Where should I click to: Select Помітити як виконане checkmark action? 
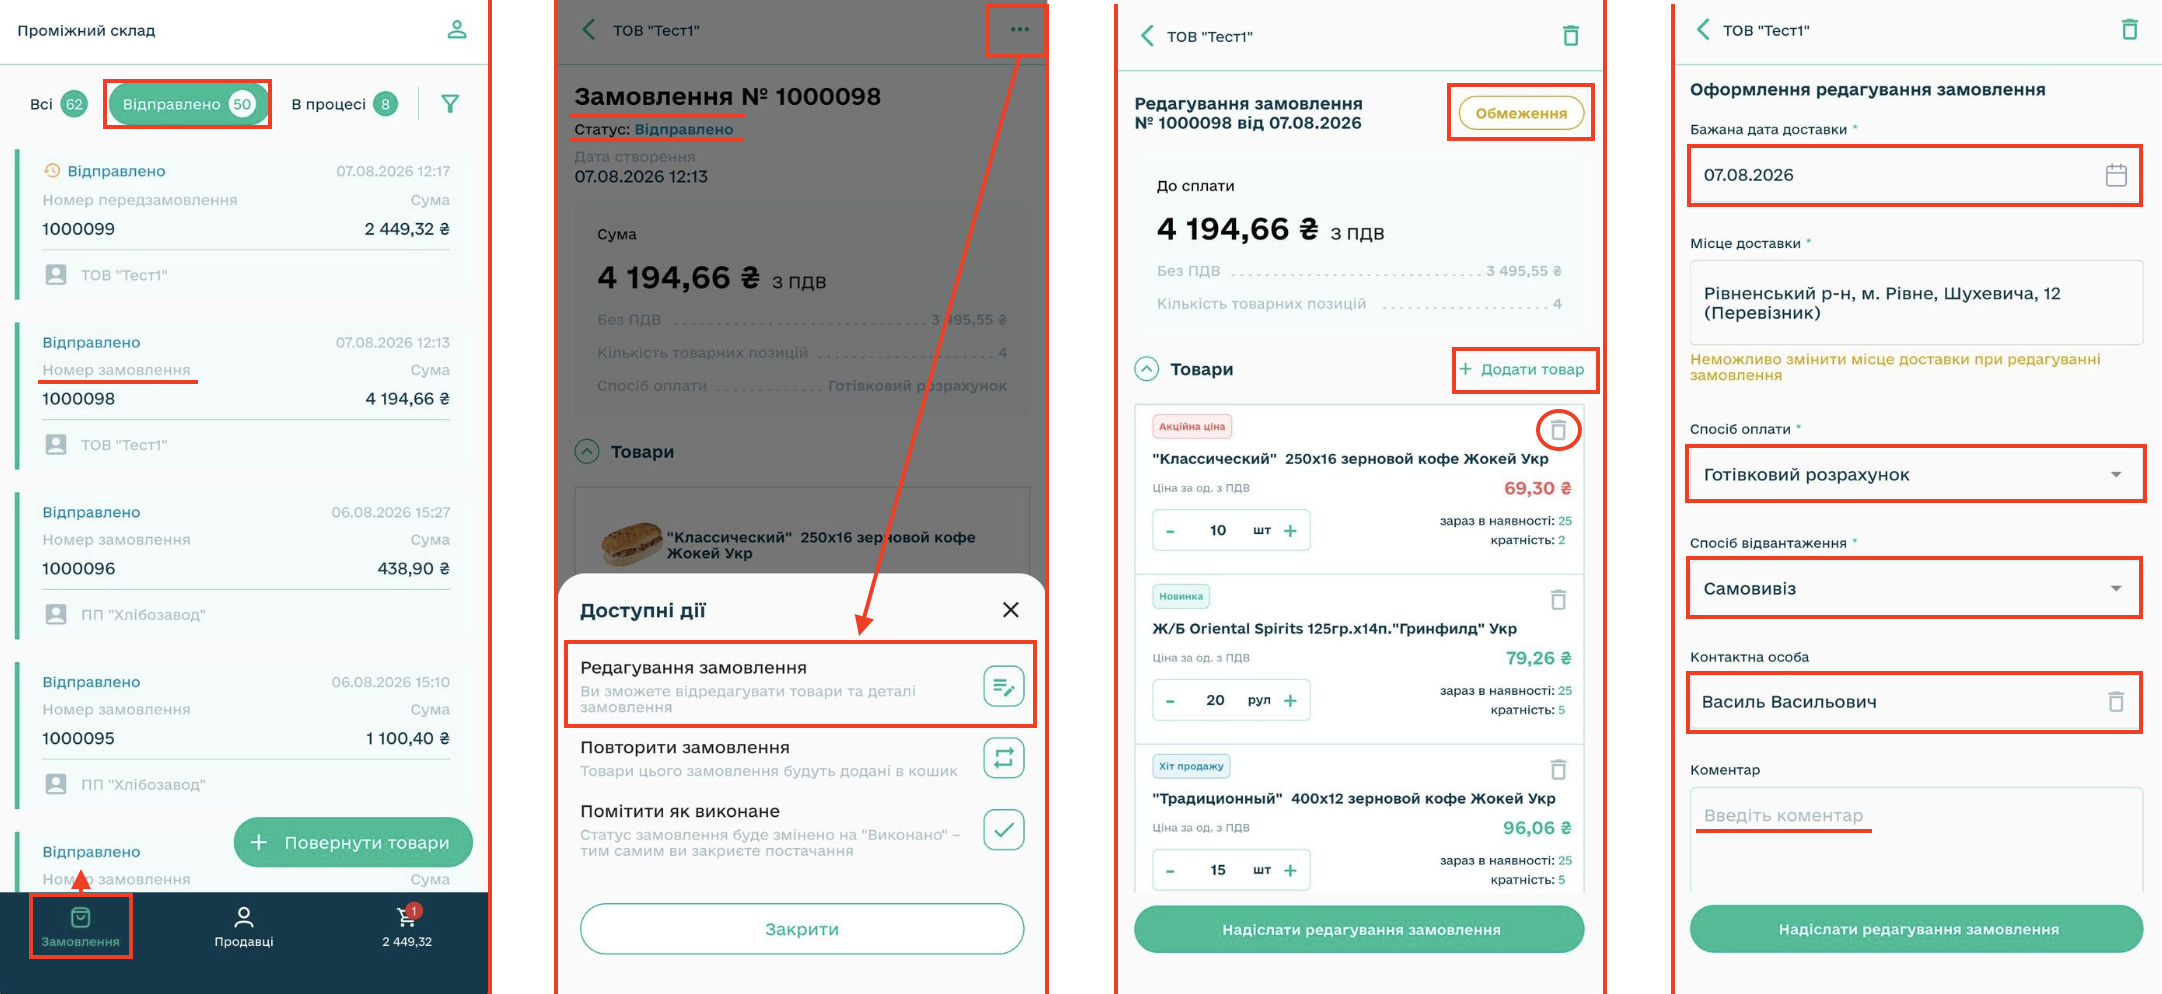tap(1004, 830)
